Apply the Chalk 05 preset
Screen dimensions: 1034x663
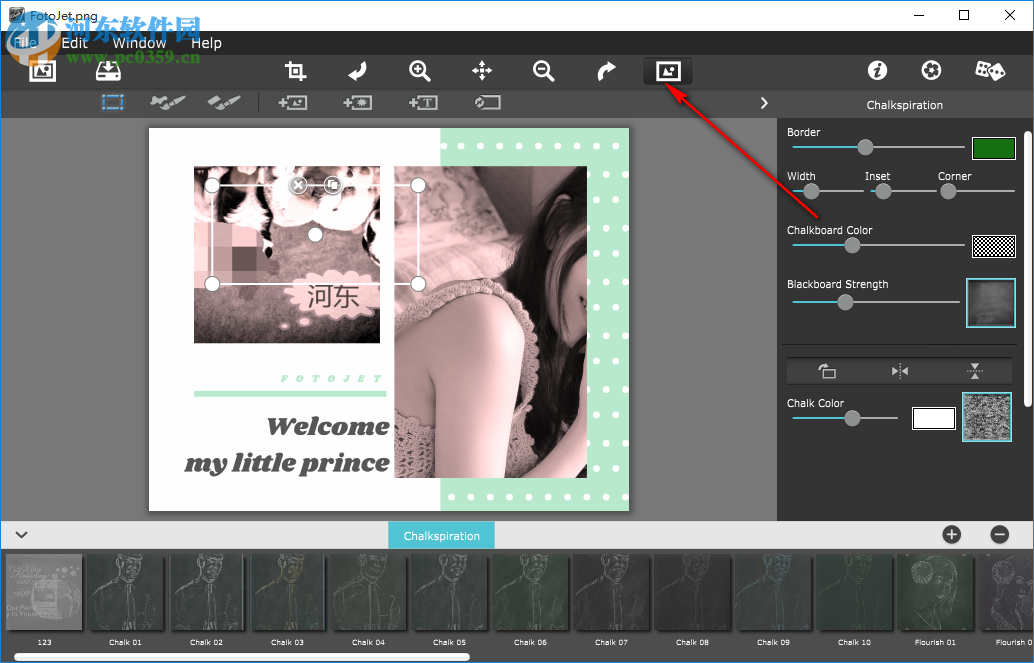coord(449,592)
